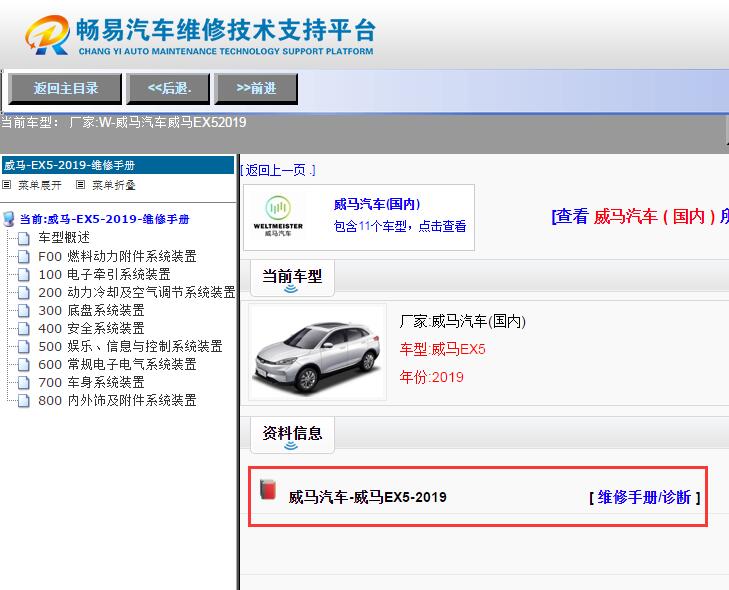Click the page icon next to 600 常规电子电气系统装置
The height and width of the screenshot is (590, 729).
click(24, 365)
